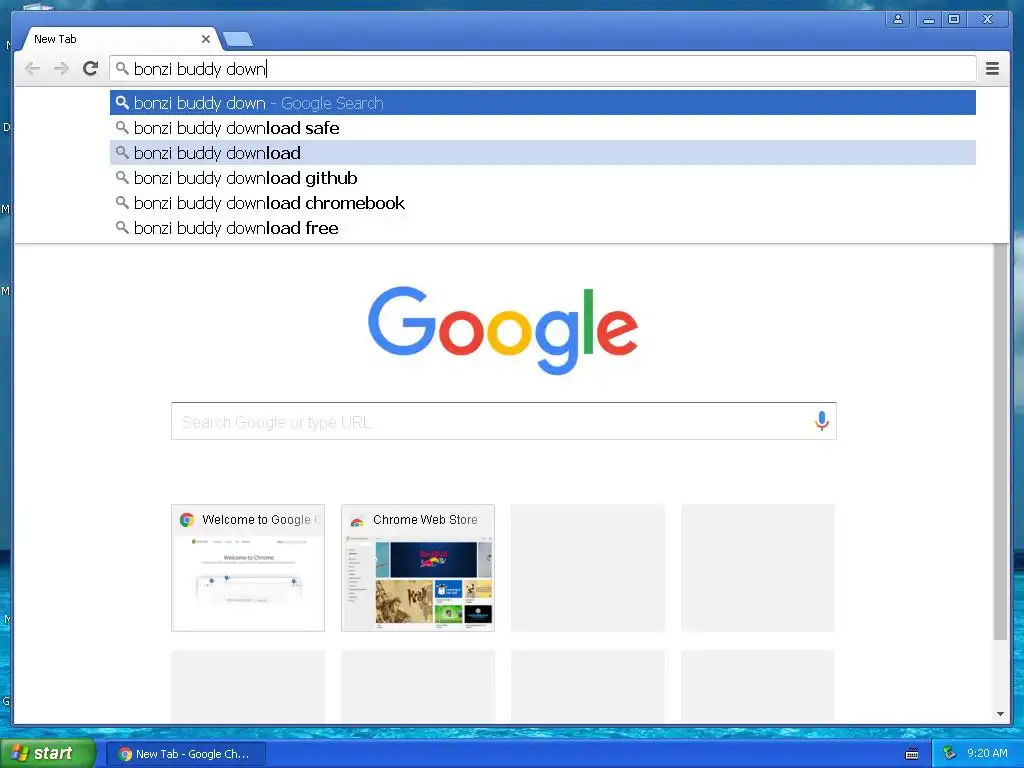
Task: Choose 'bonzi buddy download github' suggestion
Action: [543, 178]
